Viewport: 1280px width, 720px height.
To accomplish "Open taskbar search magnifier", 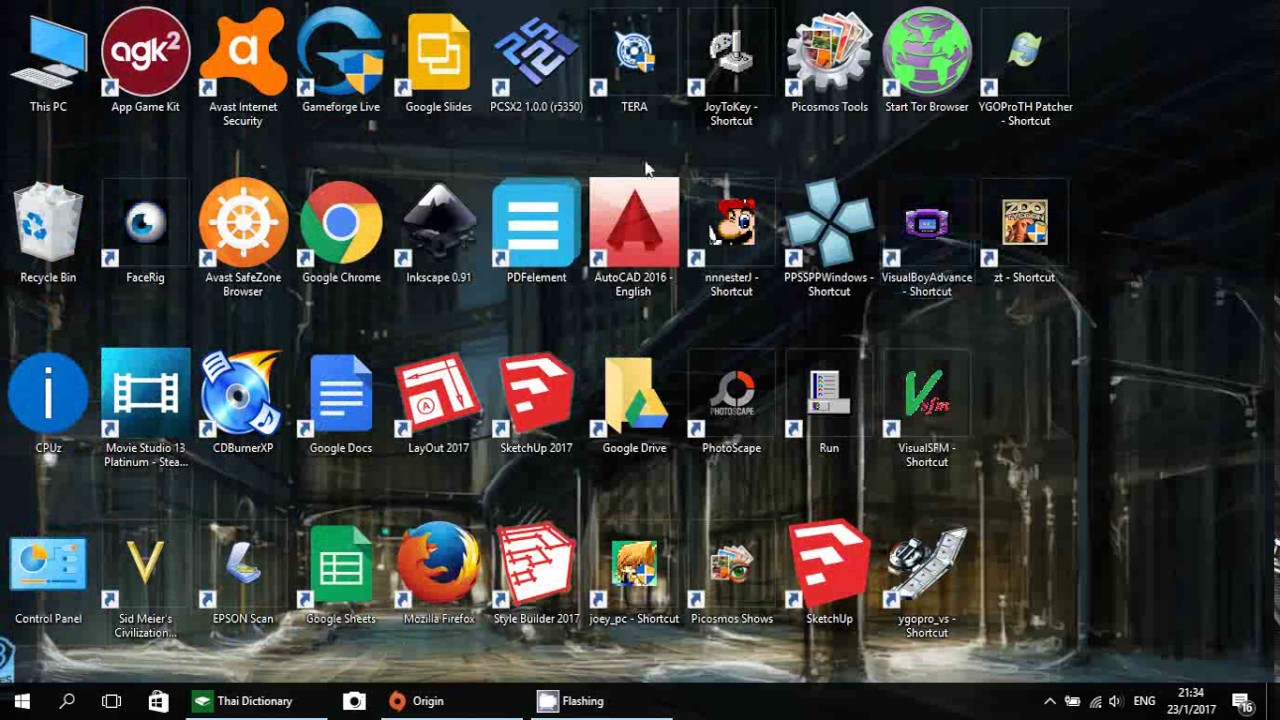I will 67,701.
